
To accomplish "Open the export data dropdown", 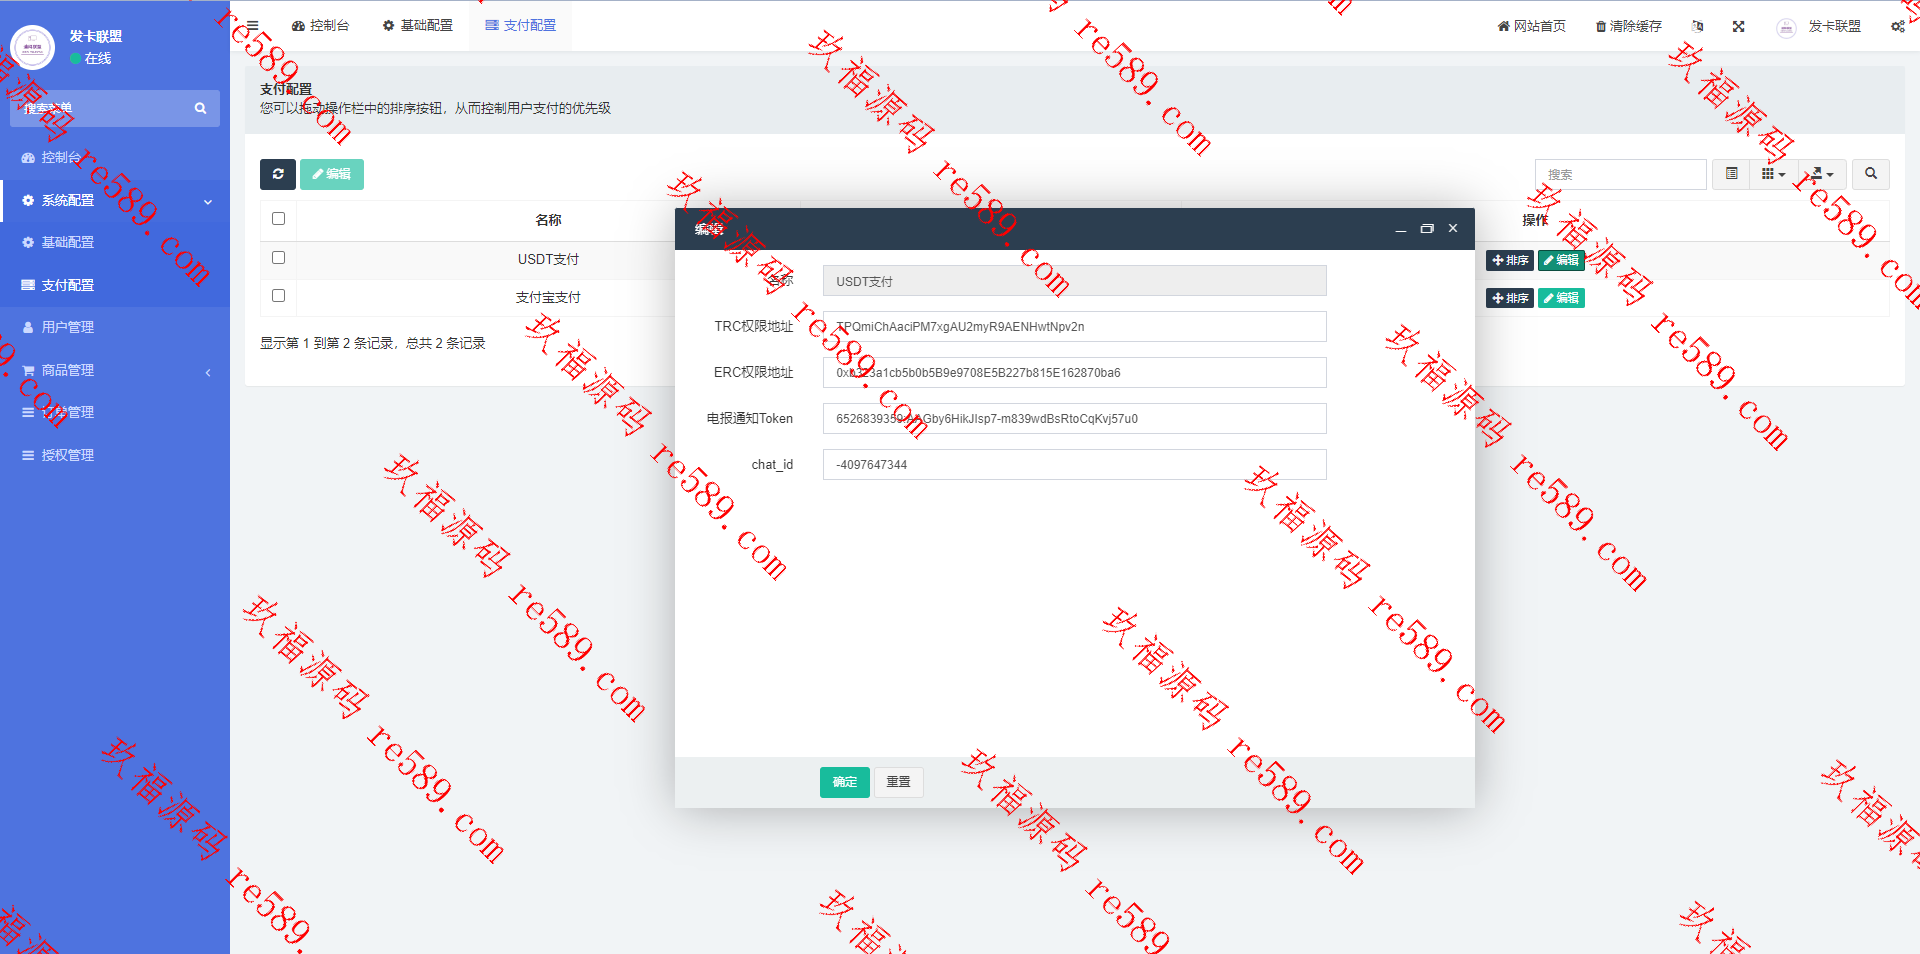I will 1822,174.
